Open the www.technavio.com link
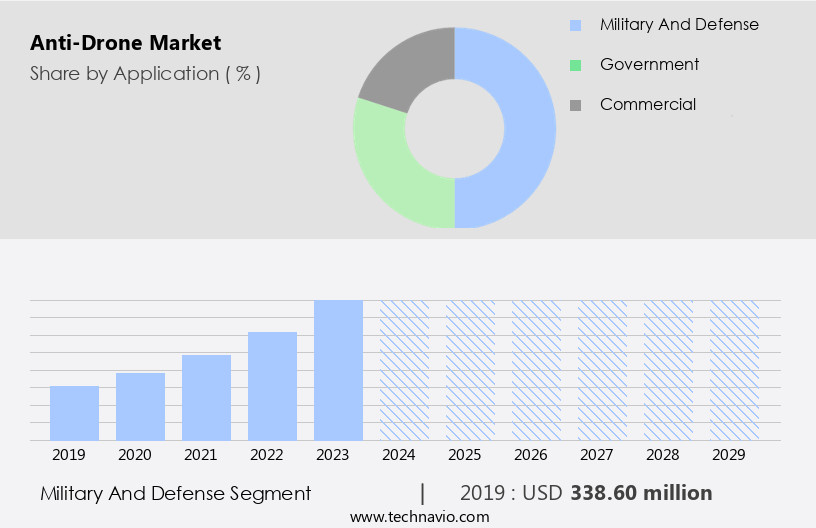The image size is (816, 528). (419, 516)
